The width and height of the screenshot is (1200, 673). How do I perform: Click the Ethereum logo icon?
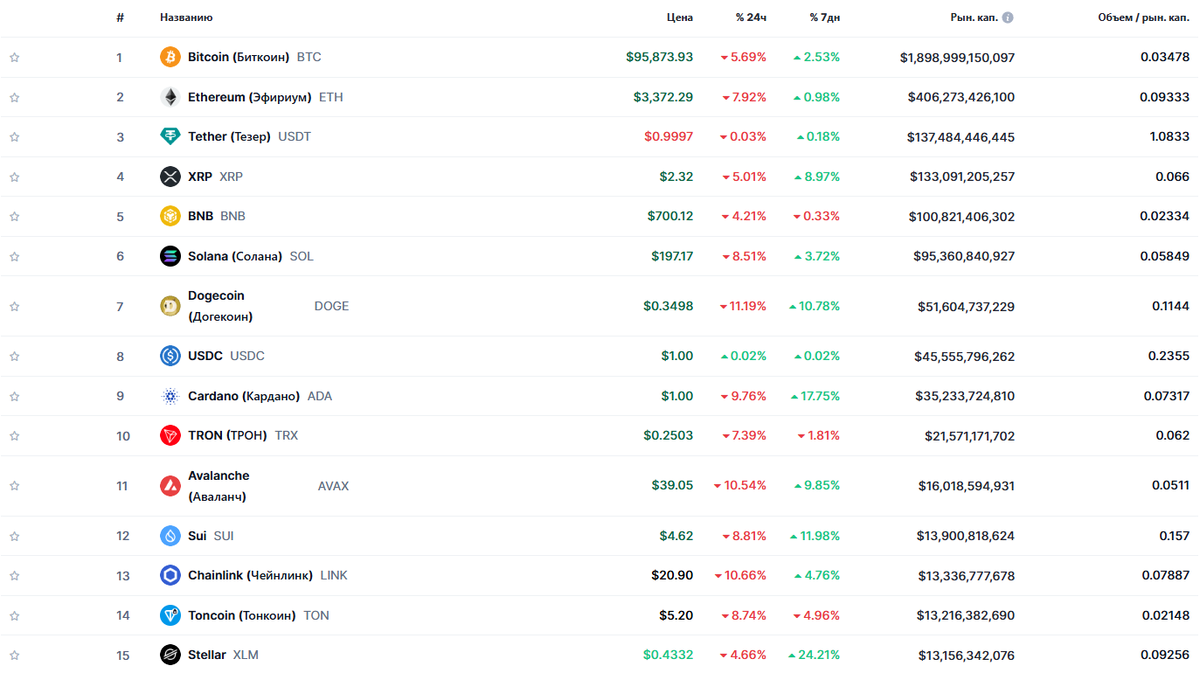pyautogui.click(x=170, y=97)
